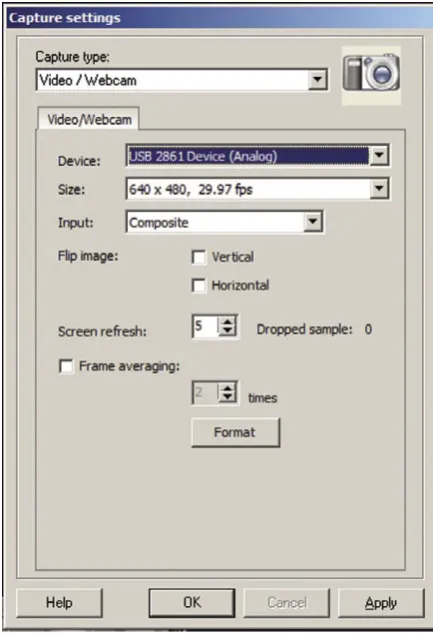Expand the Input dropdown arrow
This screenshot has height=635, width=433.
click(313, 222)
